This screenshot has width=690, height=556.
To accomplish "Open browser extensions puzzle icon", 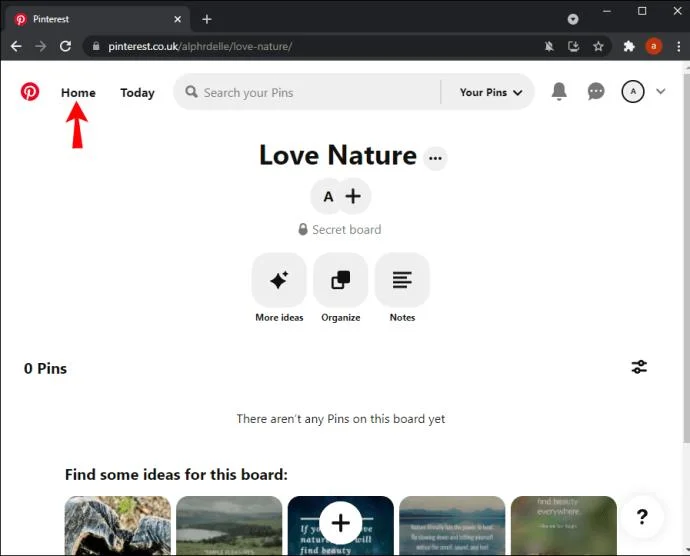I will [629, 46].
